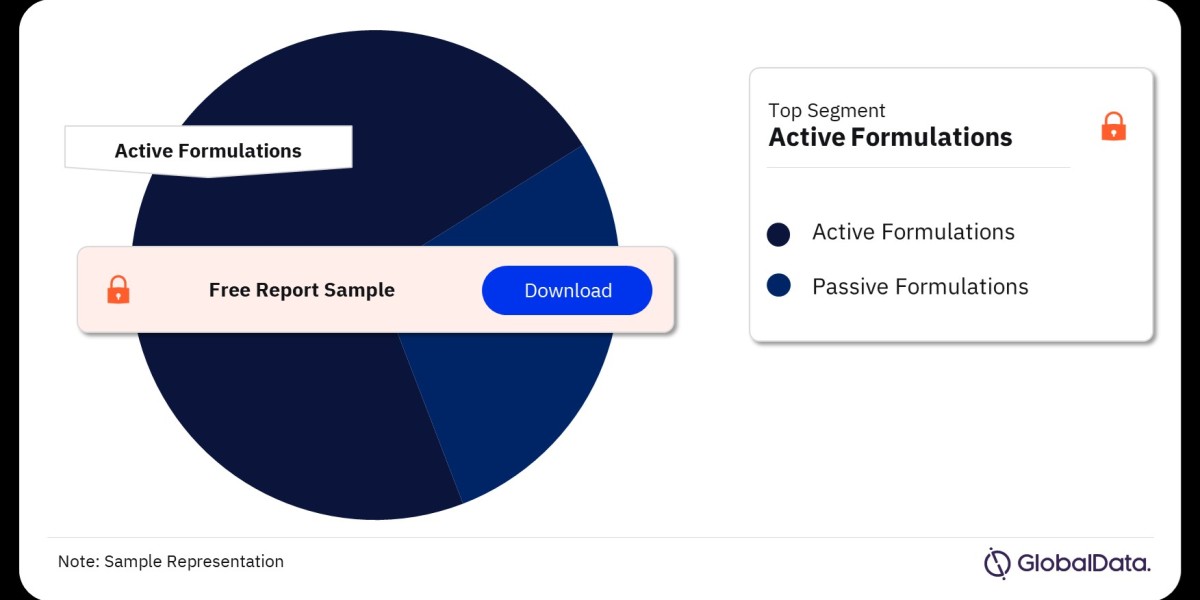This screenshot has height=600, width=1200.
Task: Click the GlobalData circular logo icon
Action: point(997,563)
